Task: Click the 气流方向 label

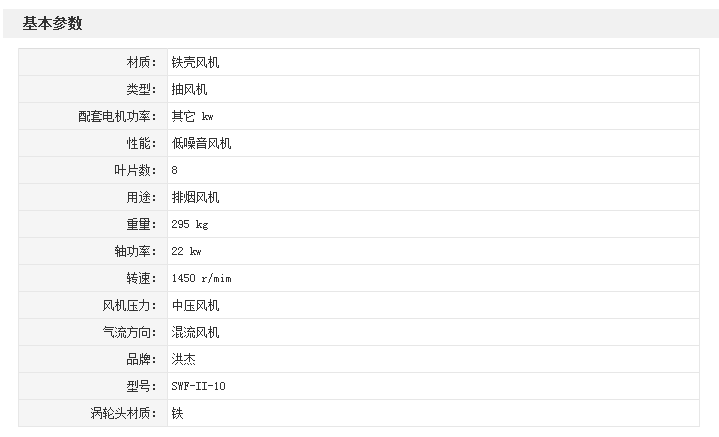Action: coord(129,332)
